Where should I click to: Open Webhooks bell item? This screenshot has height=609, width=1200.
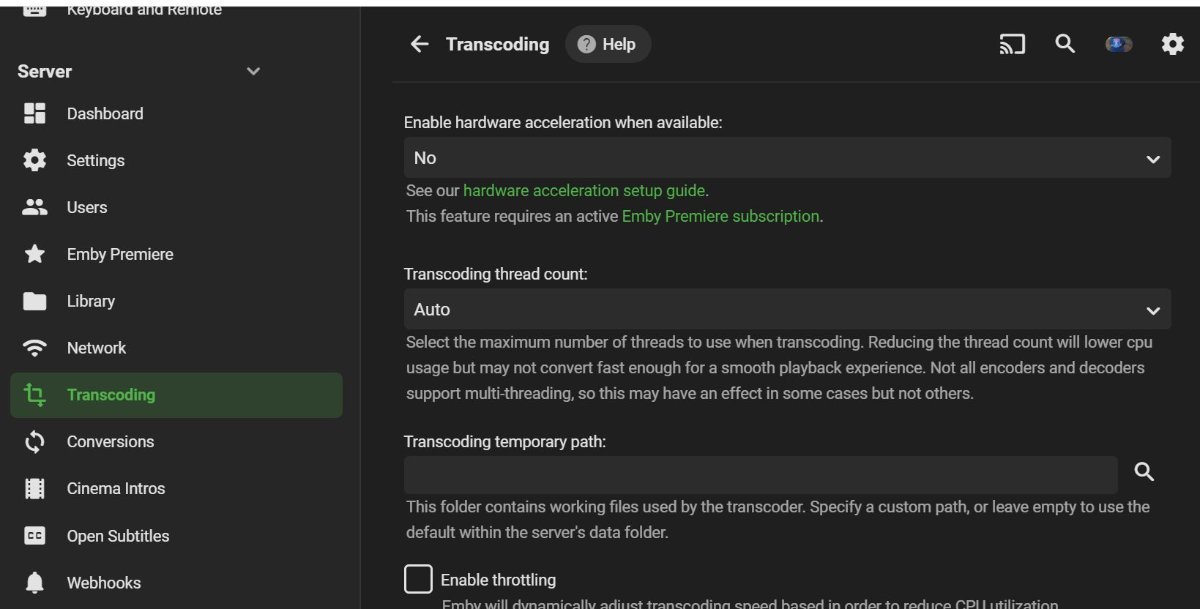pyautogui.click(x=104, y=582)
